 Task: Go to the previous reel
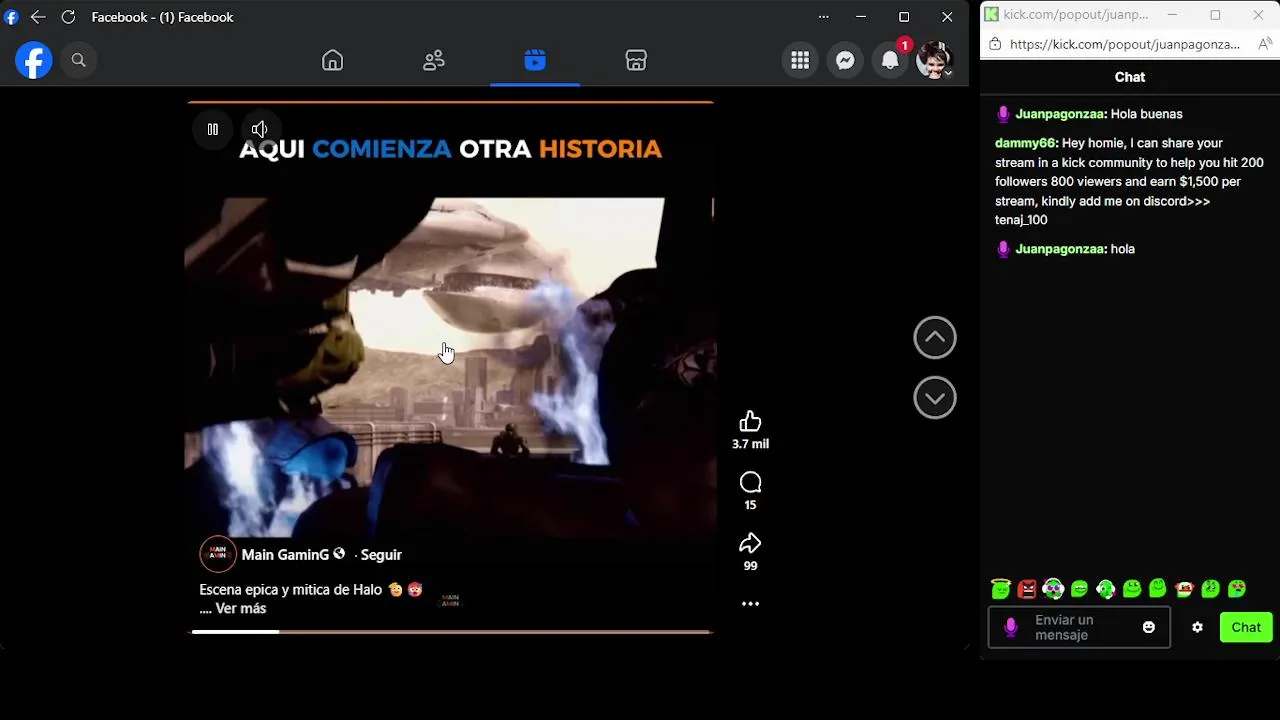pyautogui.click(x=935, y=338)
